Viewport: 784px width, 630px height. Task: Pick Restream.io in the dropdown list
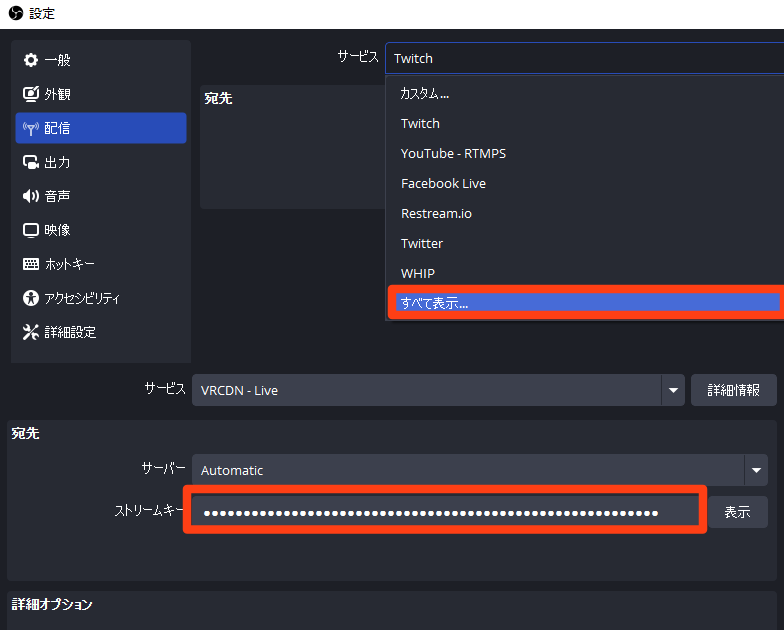point(435,213)
